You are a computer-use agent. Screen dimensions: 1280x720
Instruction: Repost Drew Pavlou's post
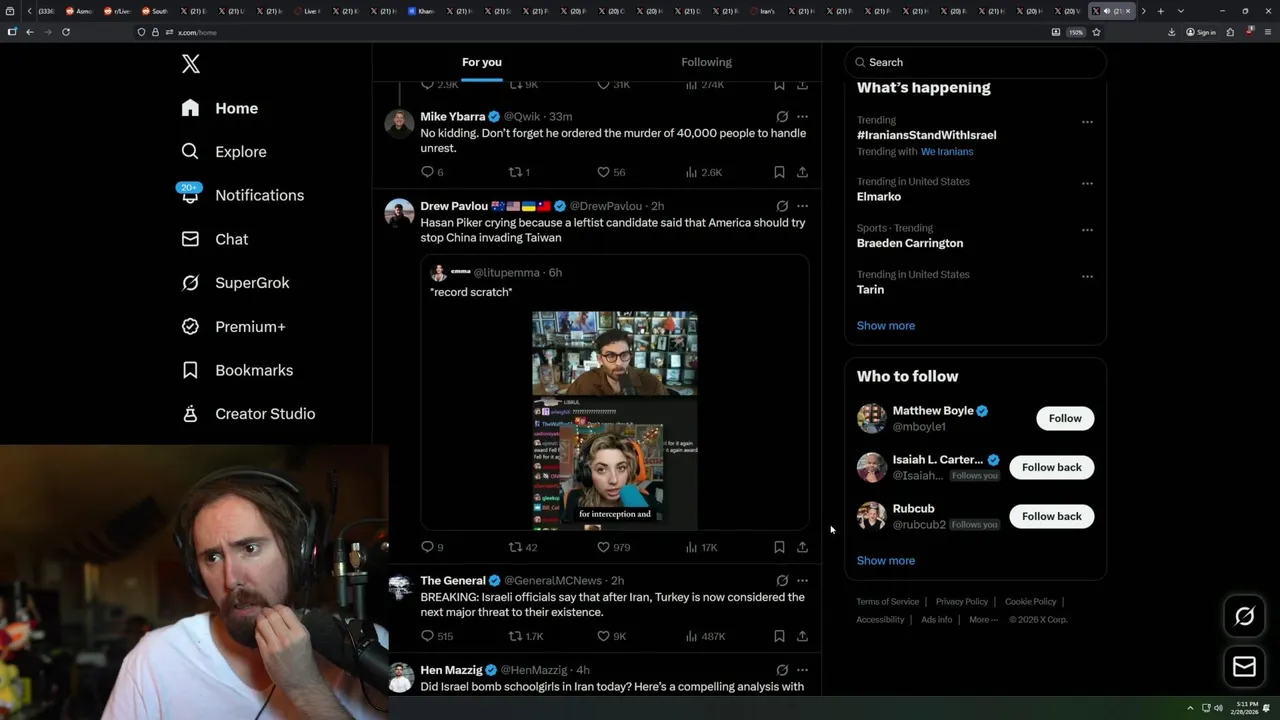click(523, 547)
